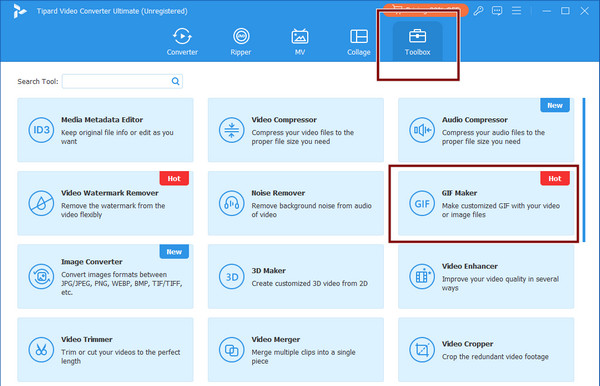Select the Toolbox tab
600x386 pixels.
pyautogui.click(x=417, y=41)
